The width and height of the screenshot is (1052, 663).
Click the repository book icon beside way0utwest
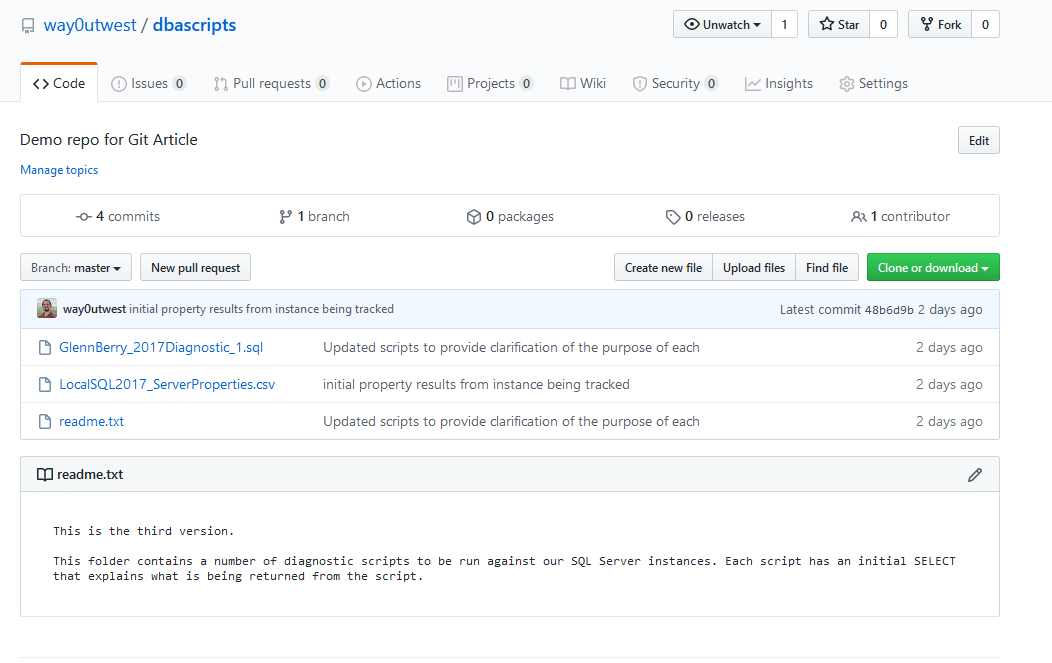click(28, 26)
